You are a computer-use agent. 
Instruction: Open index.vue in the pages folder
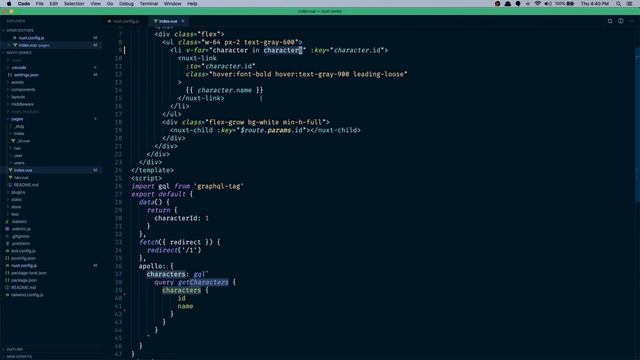tap(23, 170)
